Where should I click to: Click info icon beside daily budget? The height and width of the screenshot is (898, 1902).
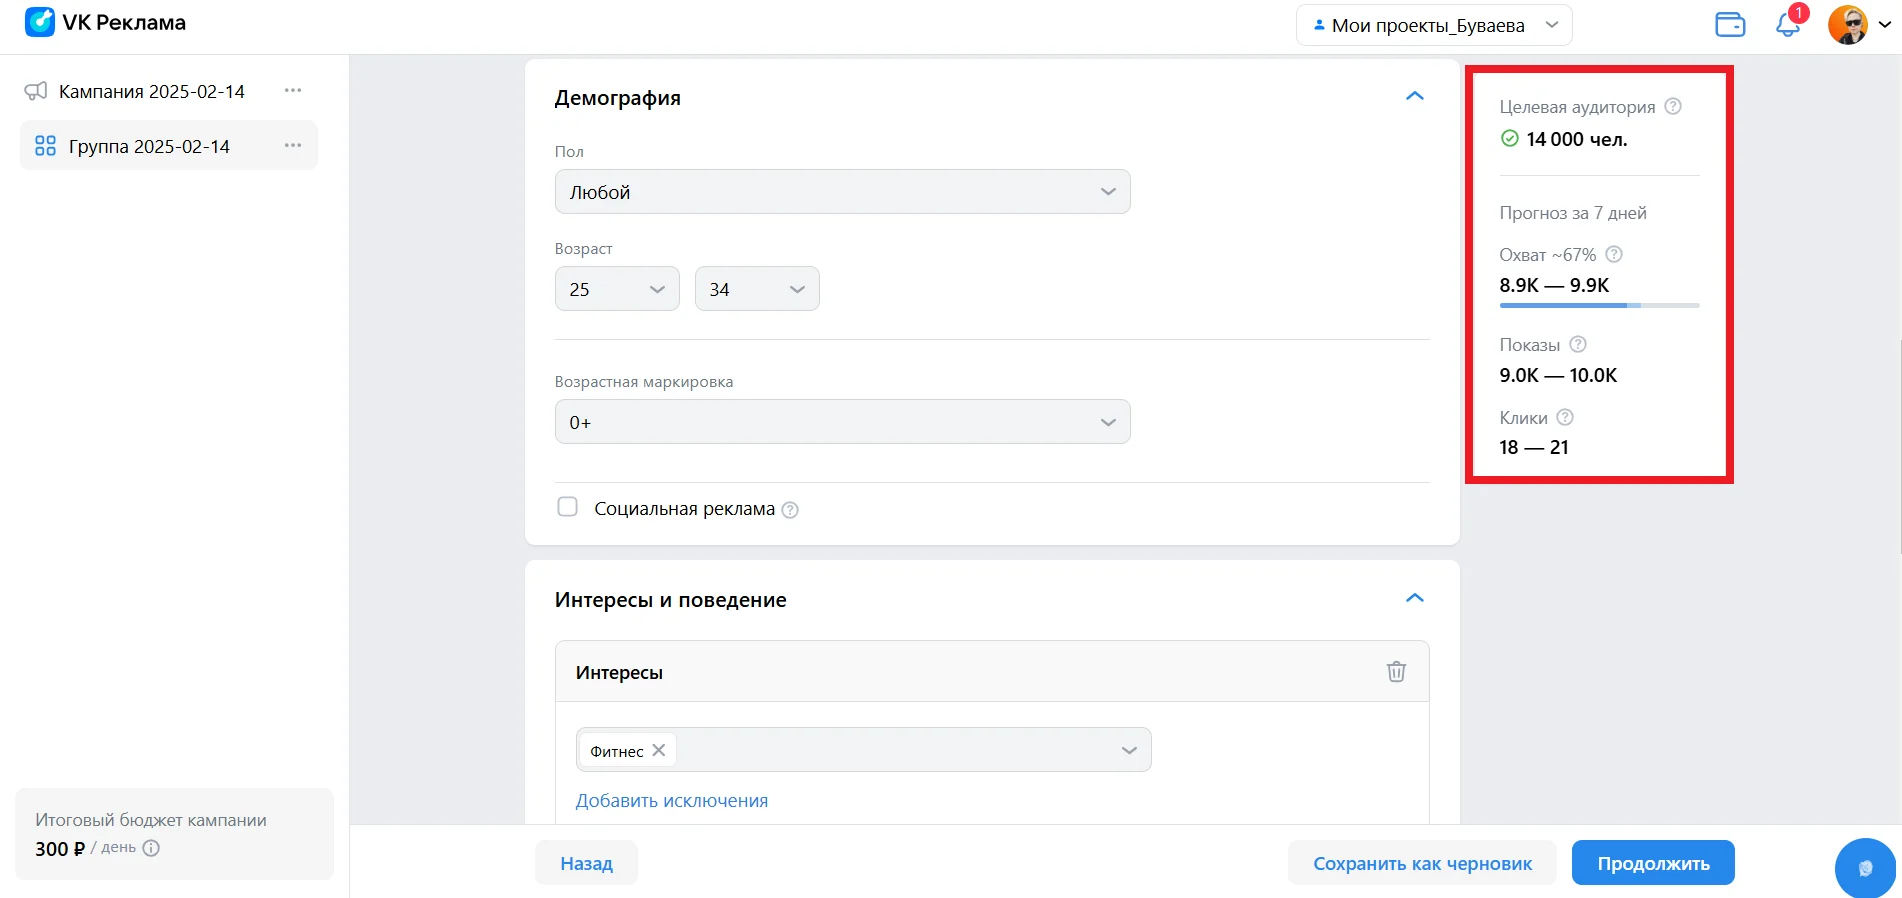coord(151,848)
